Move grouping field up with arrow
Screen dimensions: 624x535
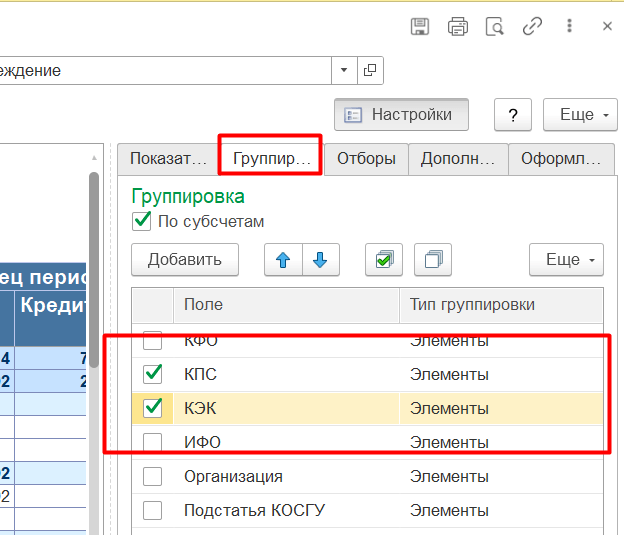click(283, 260)
